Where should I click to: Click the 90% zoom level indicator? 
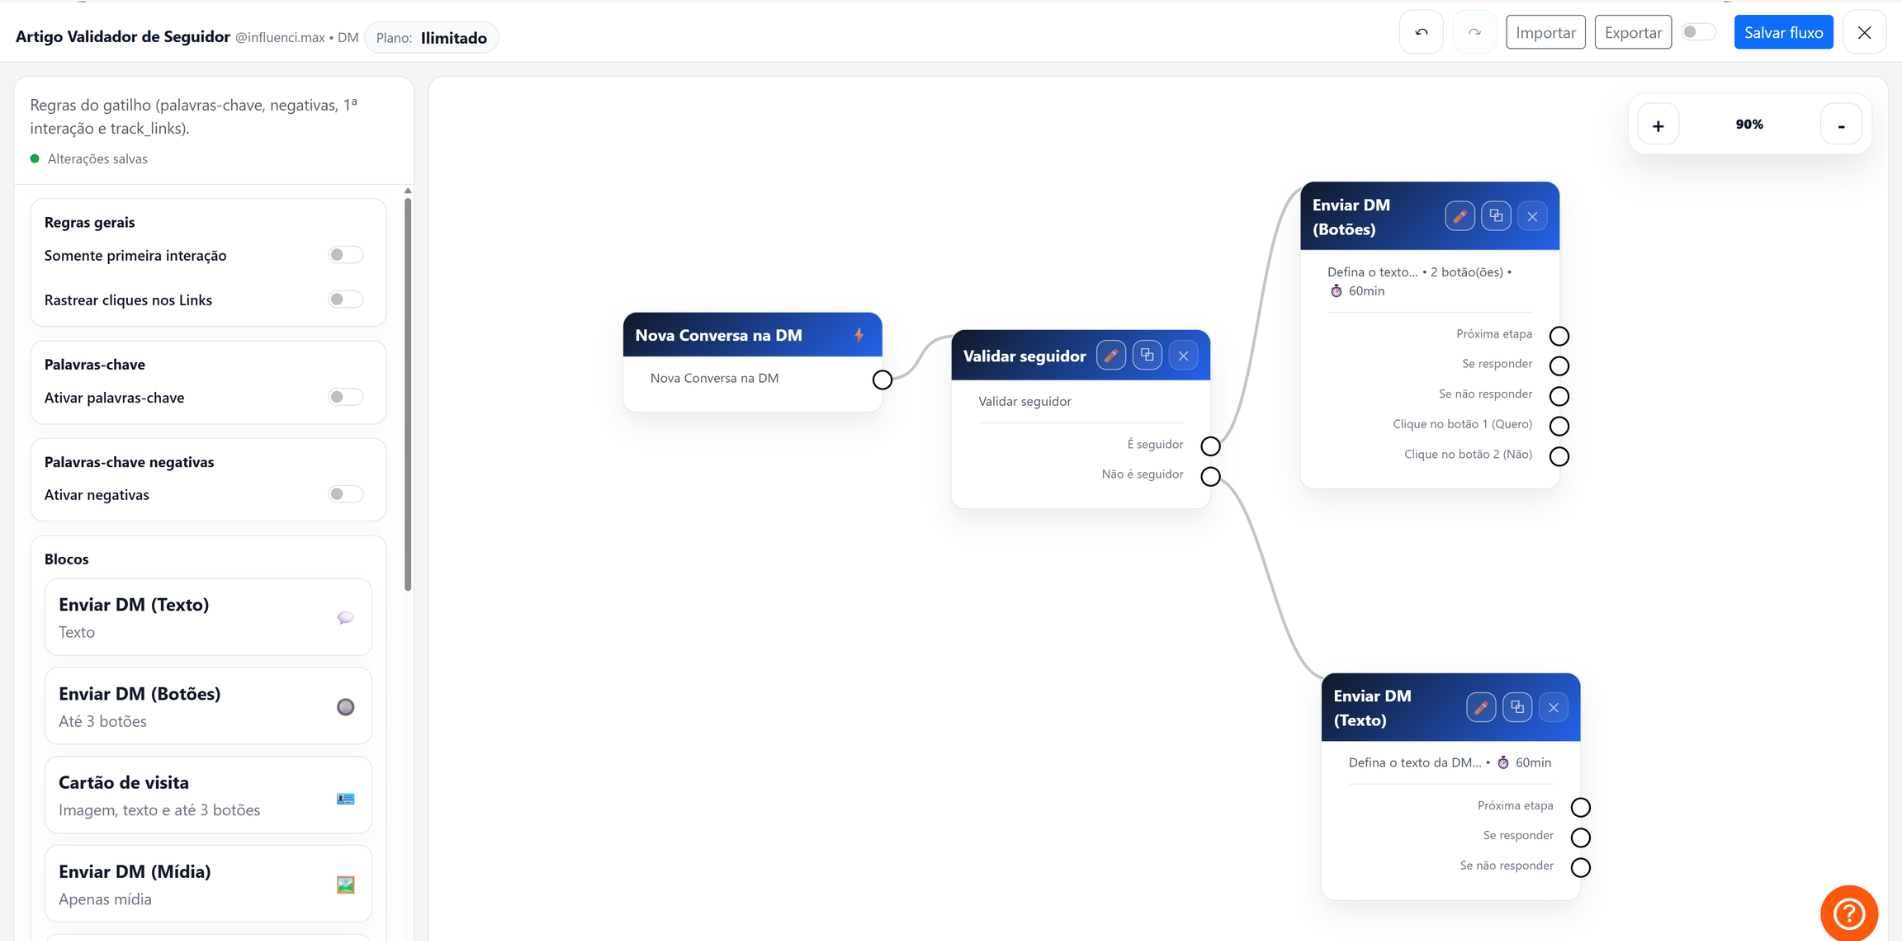1749,124
